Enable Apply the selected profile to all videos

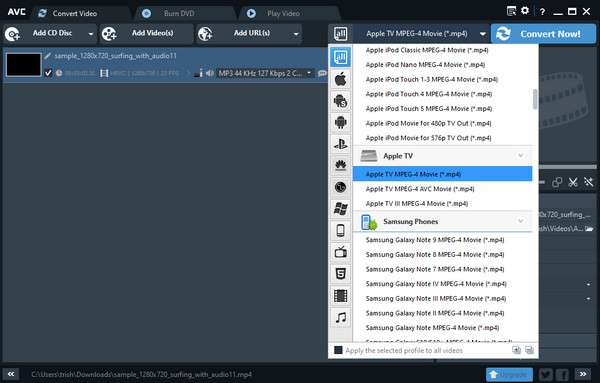(x=338, y=350)
